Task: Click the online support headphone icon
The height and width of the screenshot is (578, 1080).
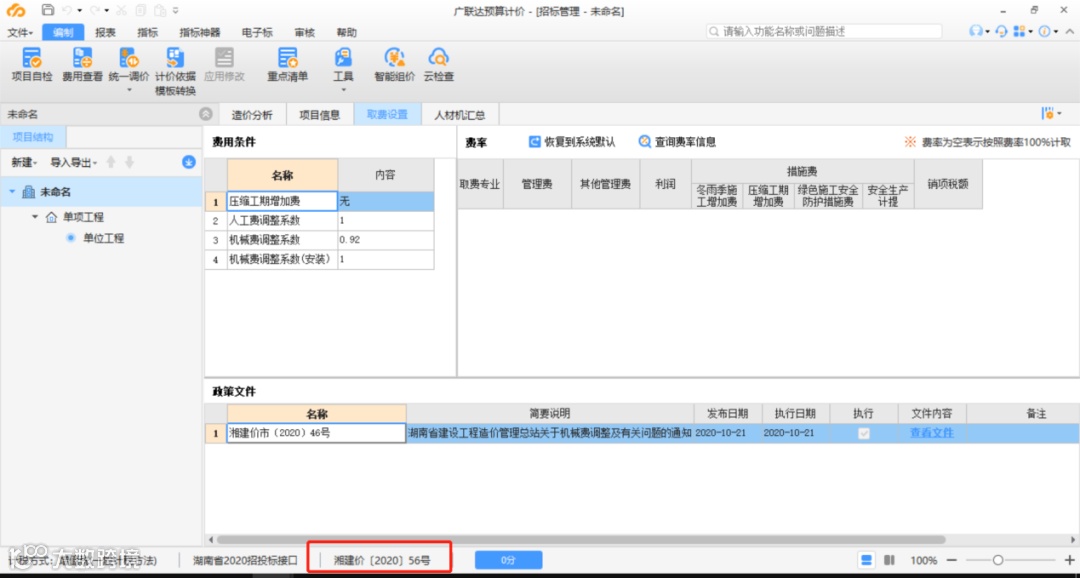Action: (1001, 32)
